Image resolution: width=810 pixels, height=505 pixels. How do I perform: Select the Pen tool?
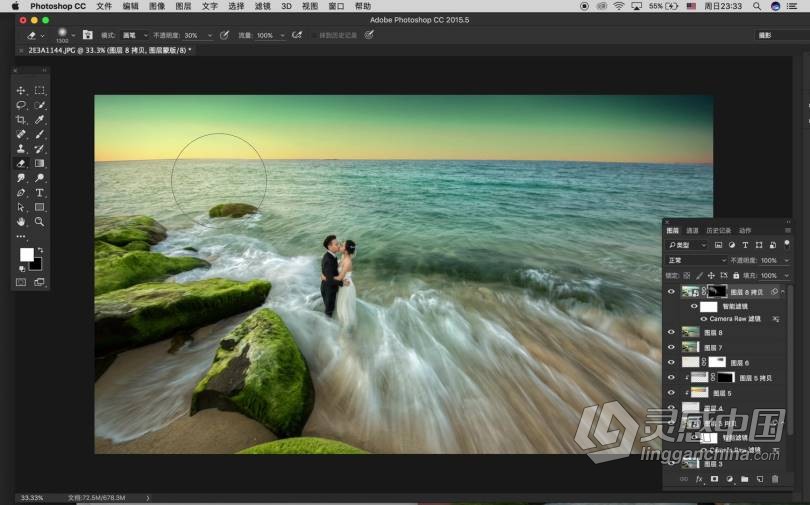[21, 193]
